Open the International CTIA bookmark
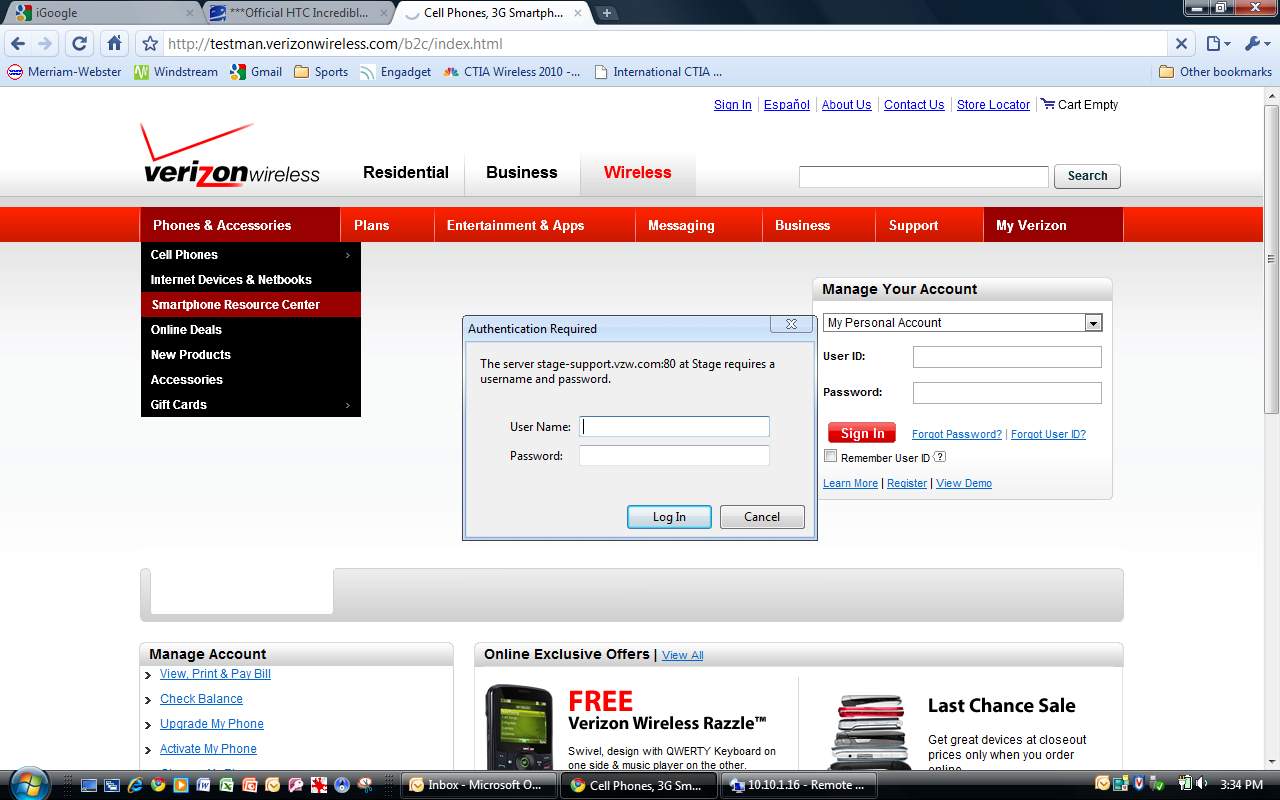This screenshot has height=800, width=1280. point(657,72)
